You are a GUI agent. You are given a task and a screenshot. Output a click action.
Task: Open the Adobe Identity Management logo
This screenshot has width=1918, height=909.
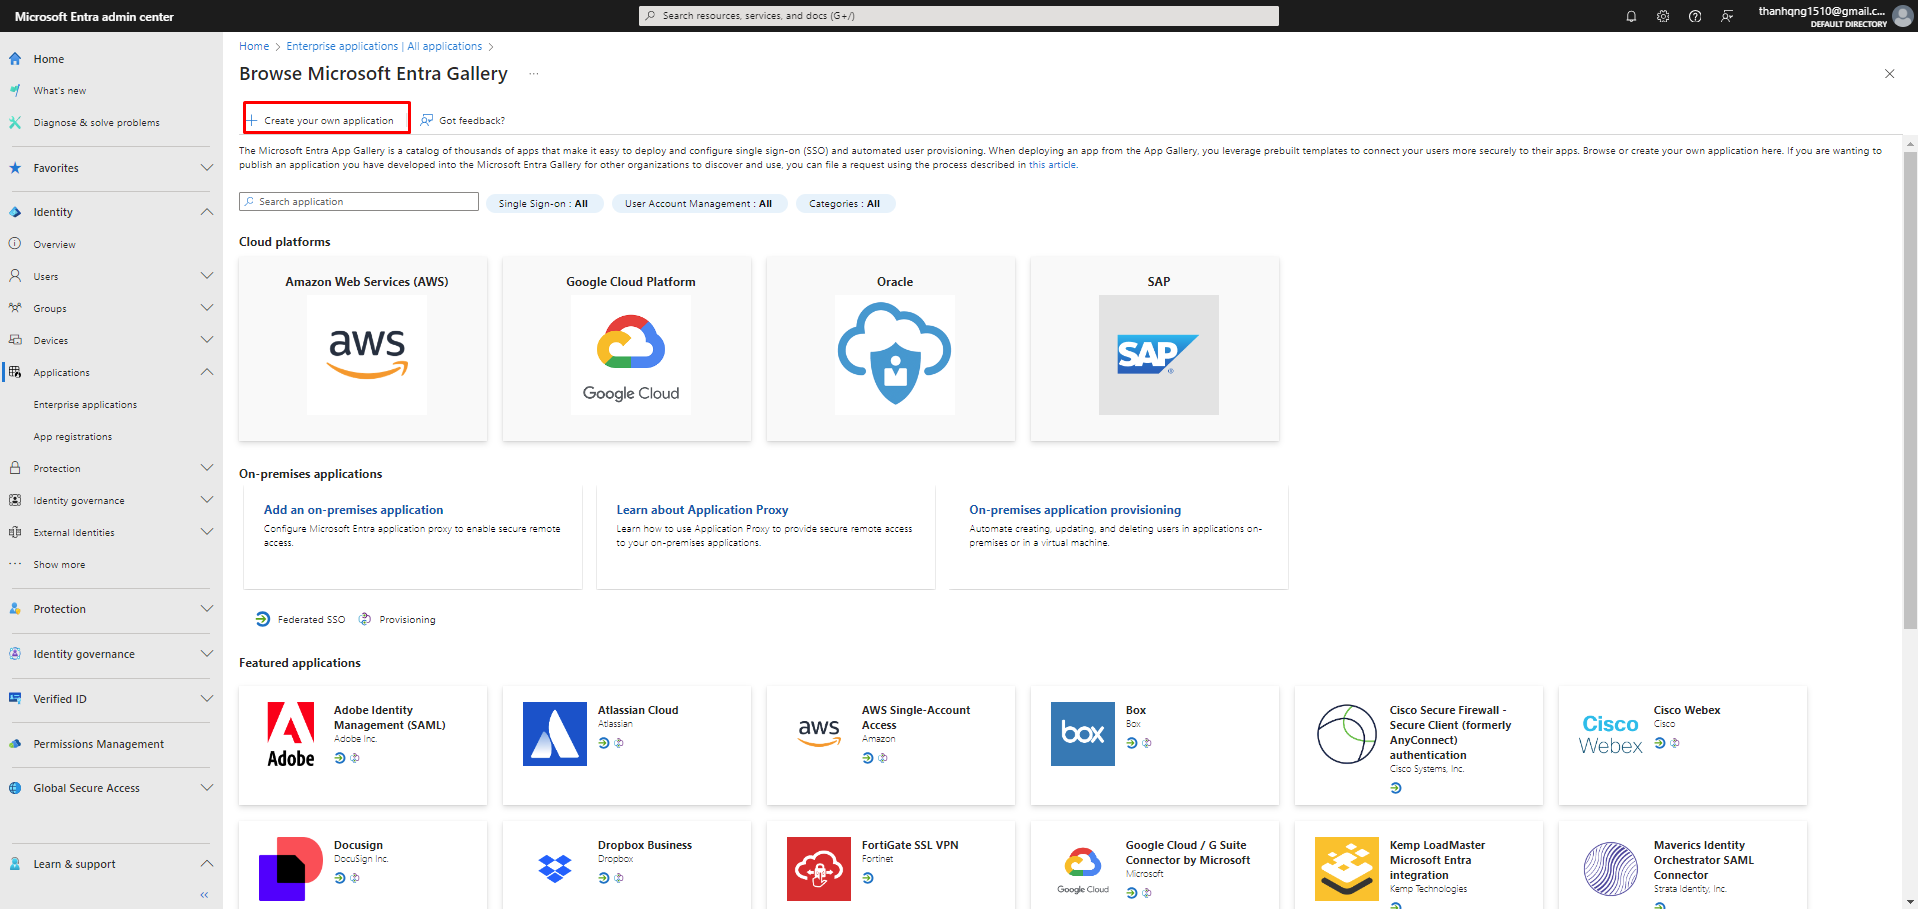tap(291, 734)
